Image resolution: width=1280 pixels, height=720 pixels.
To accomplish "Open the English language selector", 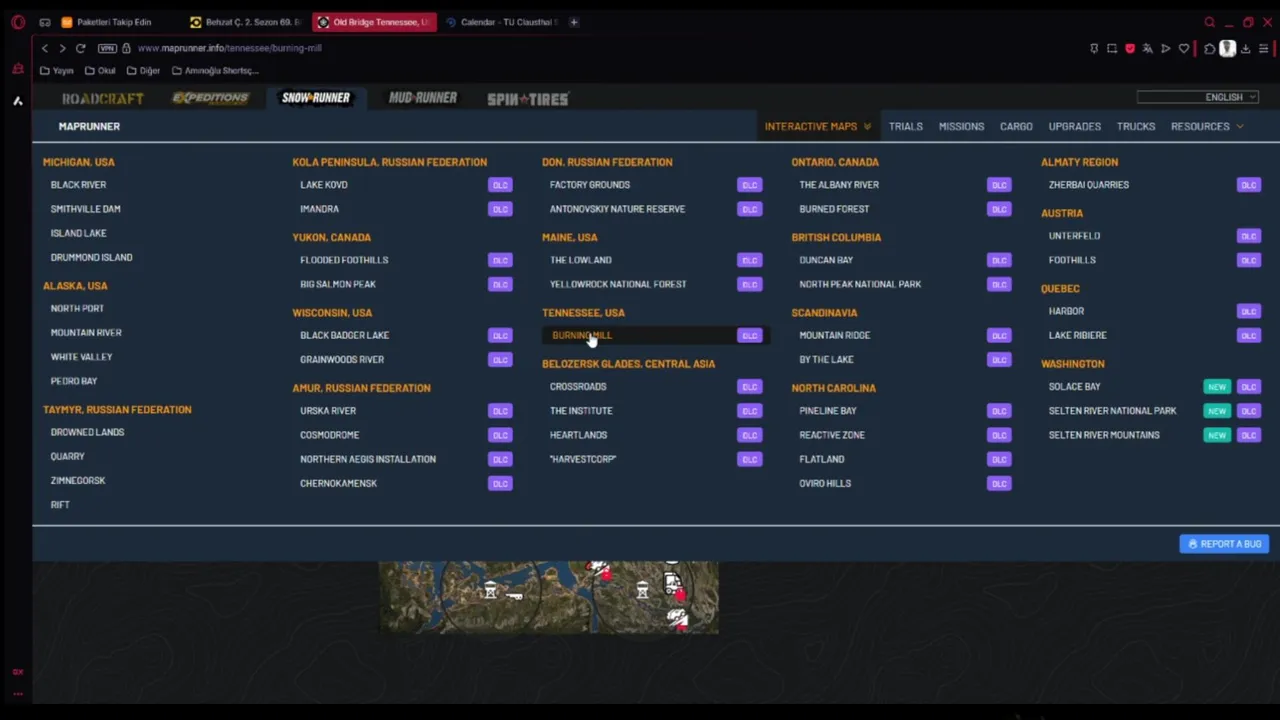I will click(x=1198, y=97).
